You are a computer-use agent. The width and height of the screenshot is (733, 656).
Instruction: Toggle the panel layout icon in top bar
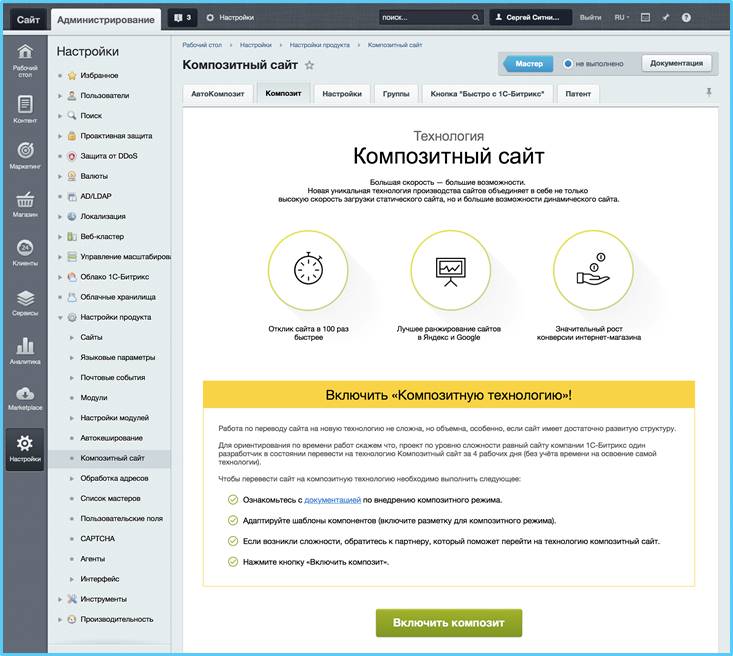pyautogui.click(x=645, y=18)
